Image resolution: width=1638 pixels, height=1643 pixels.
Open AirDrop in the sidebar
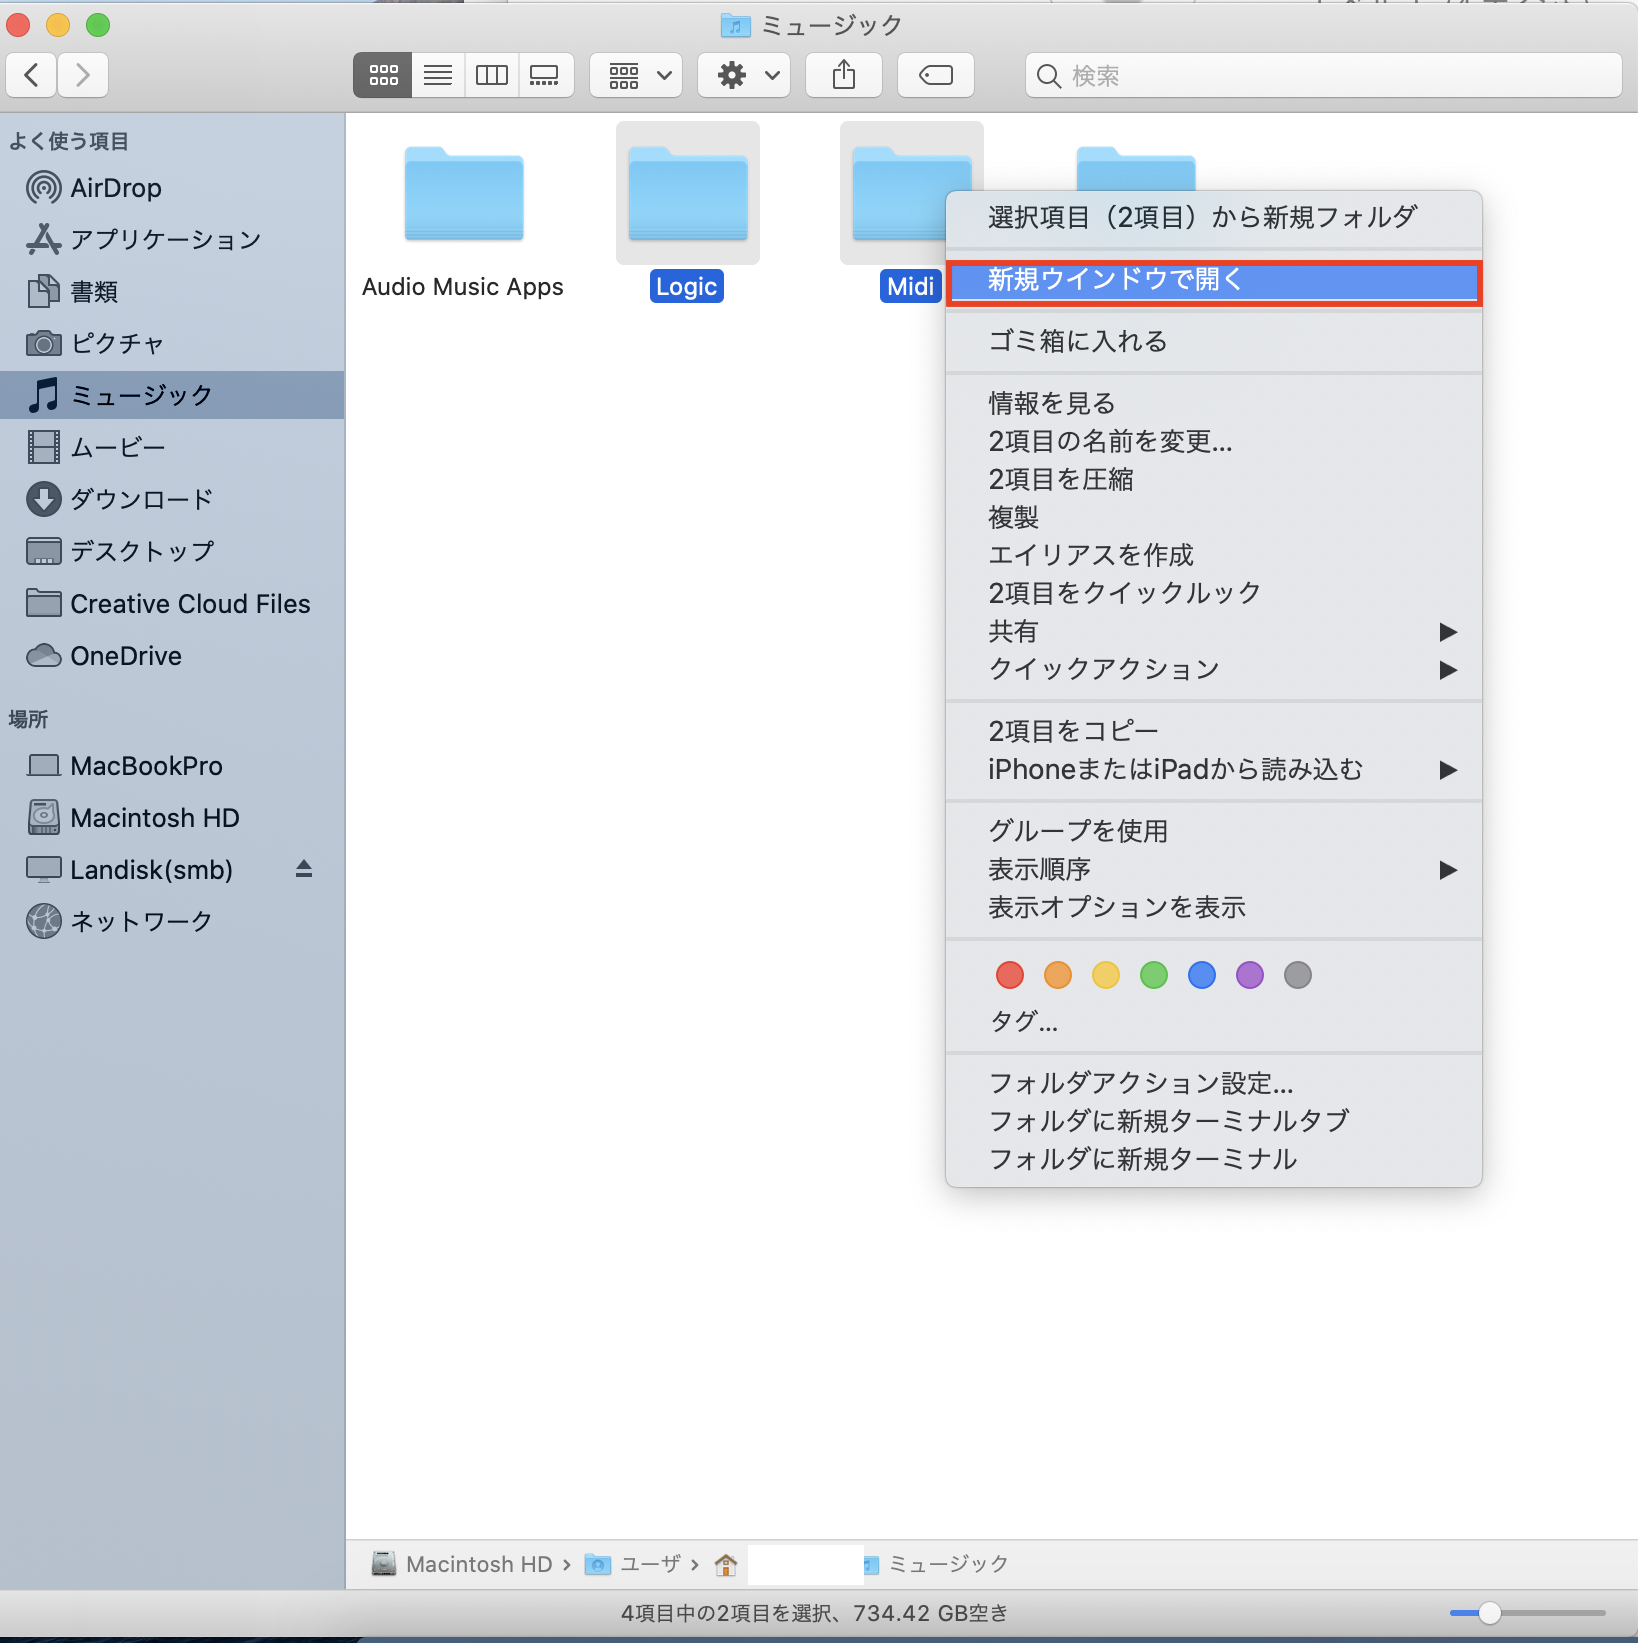pos(172,188)
